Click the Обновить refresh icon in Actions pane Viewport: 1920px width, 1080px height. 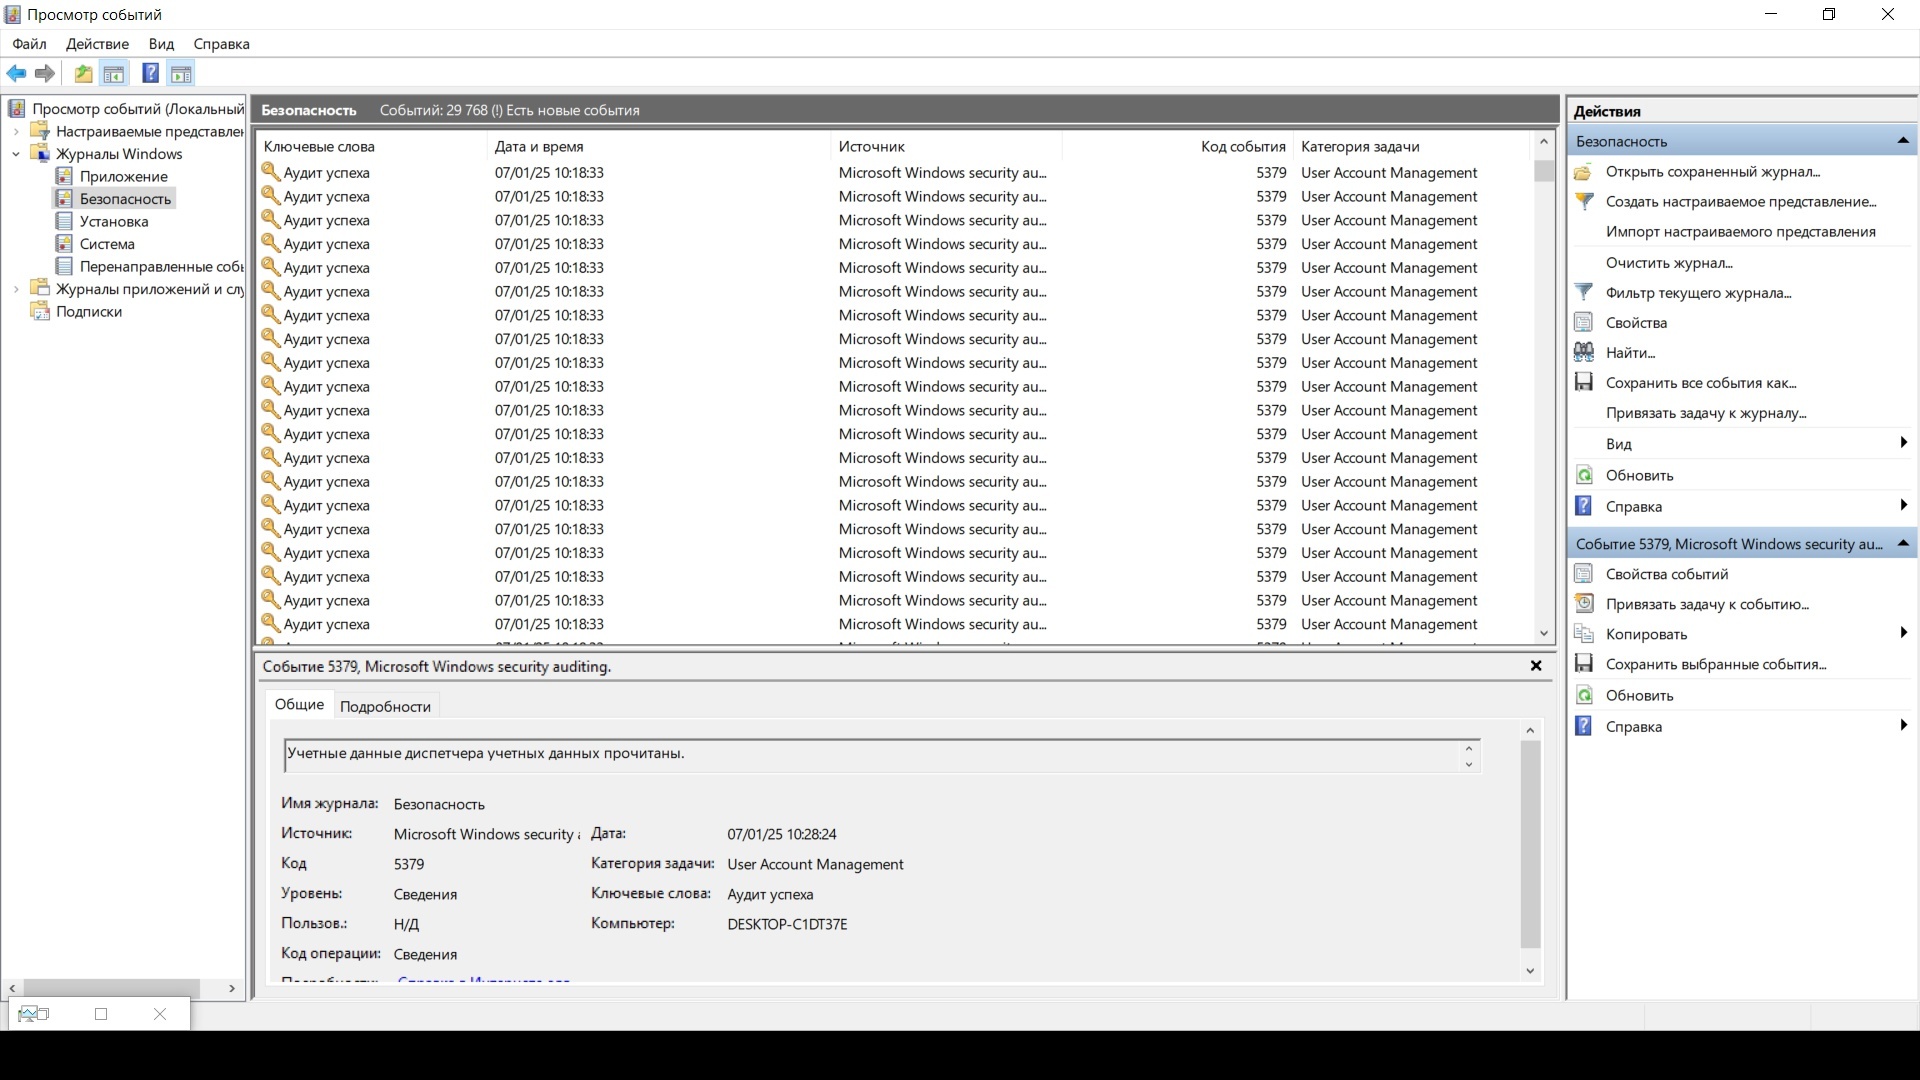[x=1585, y=475]
